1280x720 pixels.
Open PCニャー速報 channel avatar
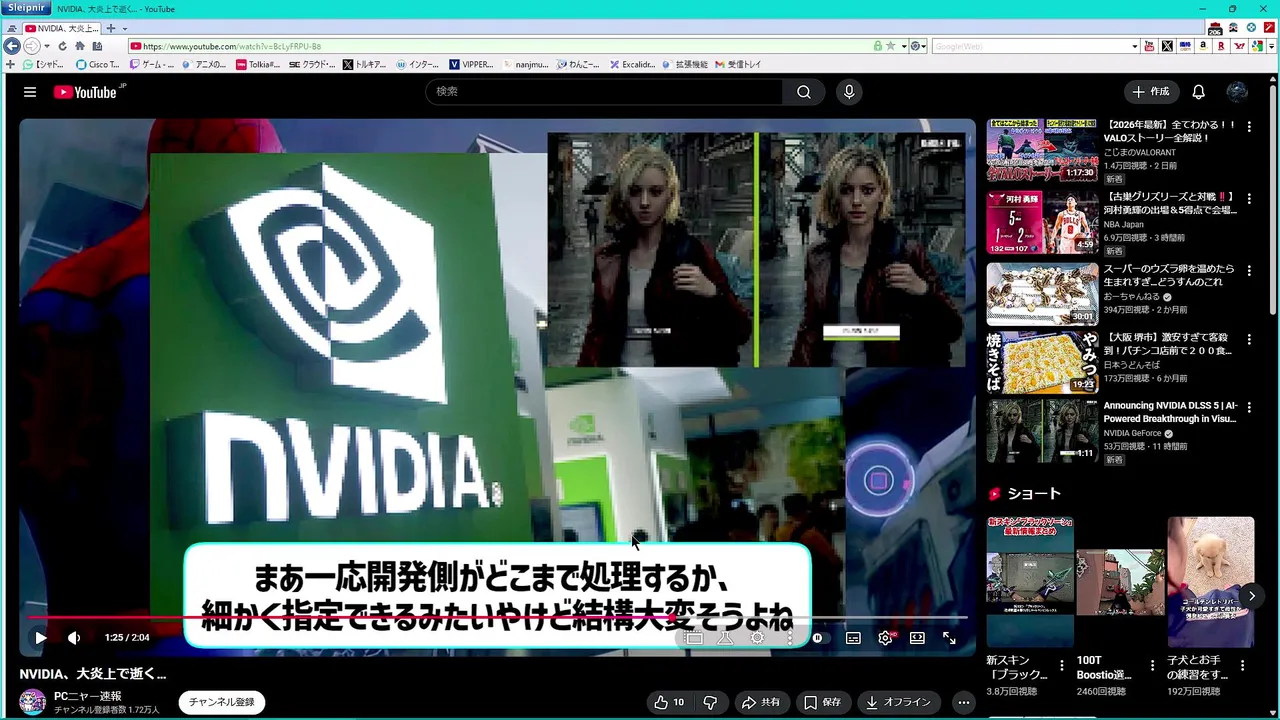pos(33,702)
